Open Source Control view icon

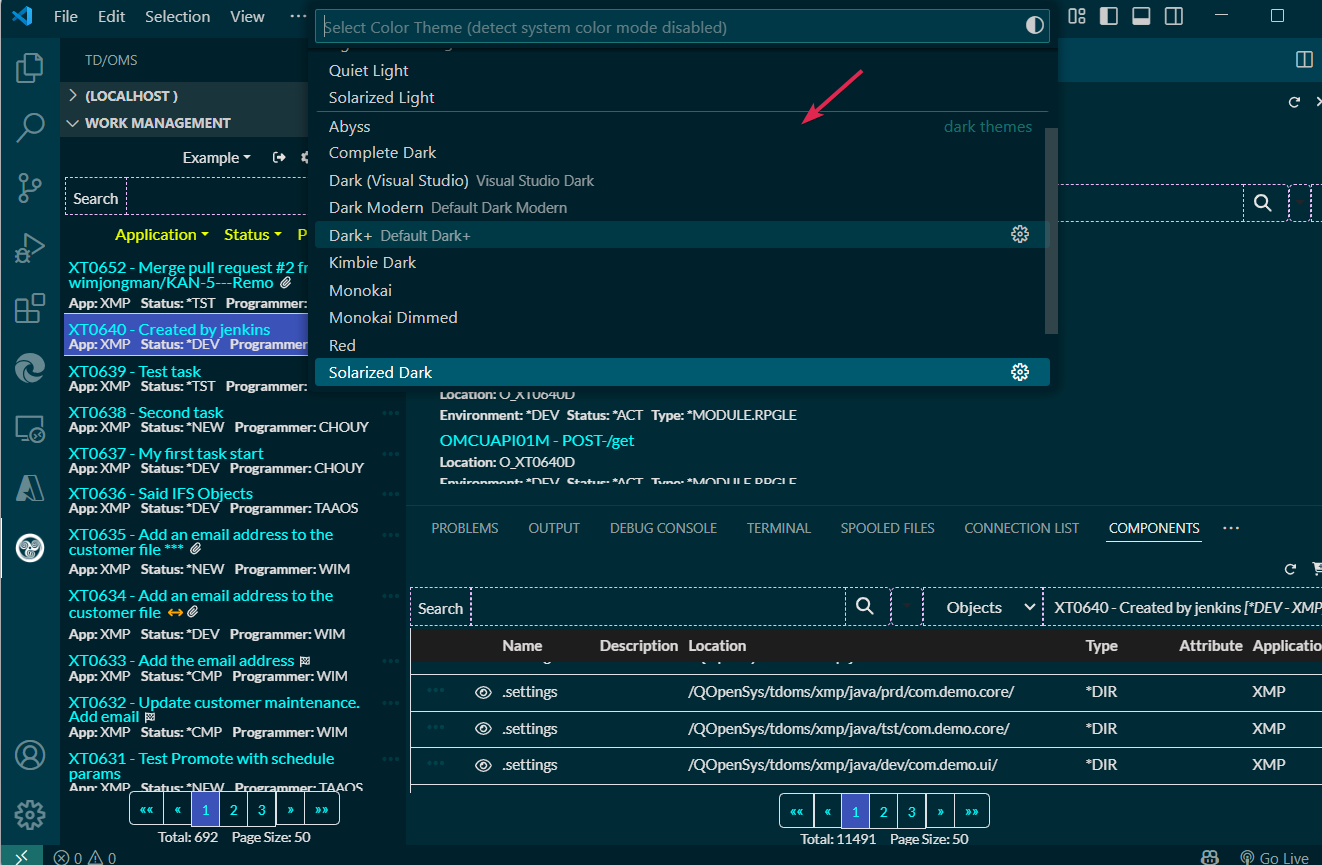(30, 187)
